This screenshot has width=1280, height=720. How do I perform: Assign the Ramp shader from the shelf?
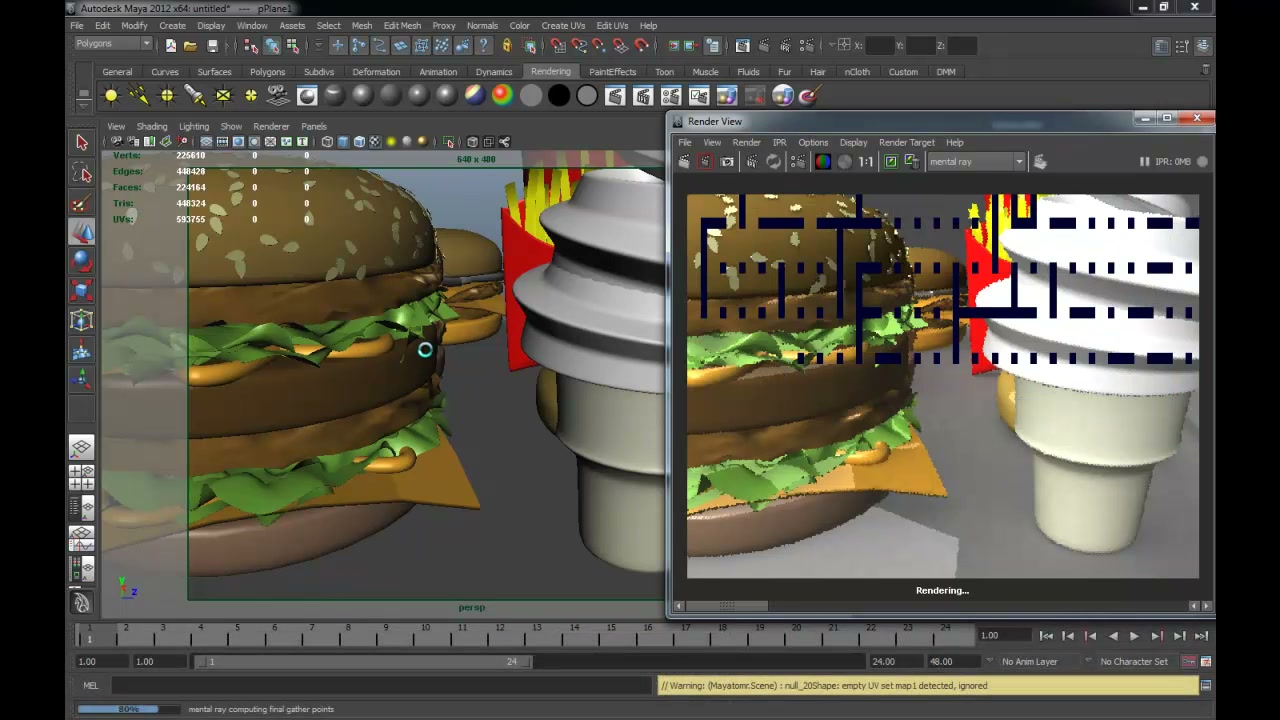pos(503,96)
